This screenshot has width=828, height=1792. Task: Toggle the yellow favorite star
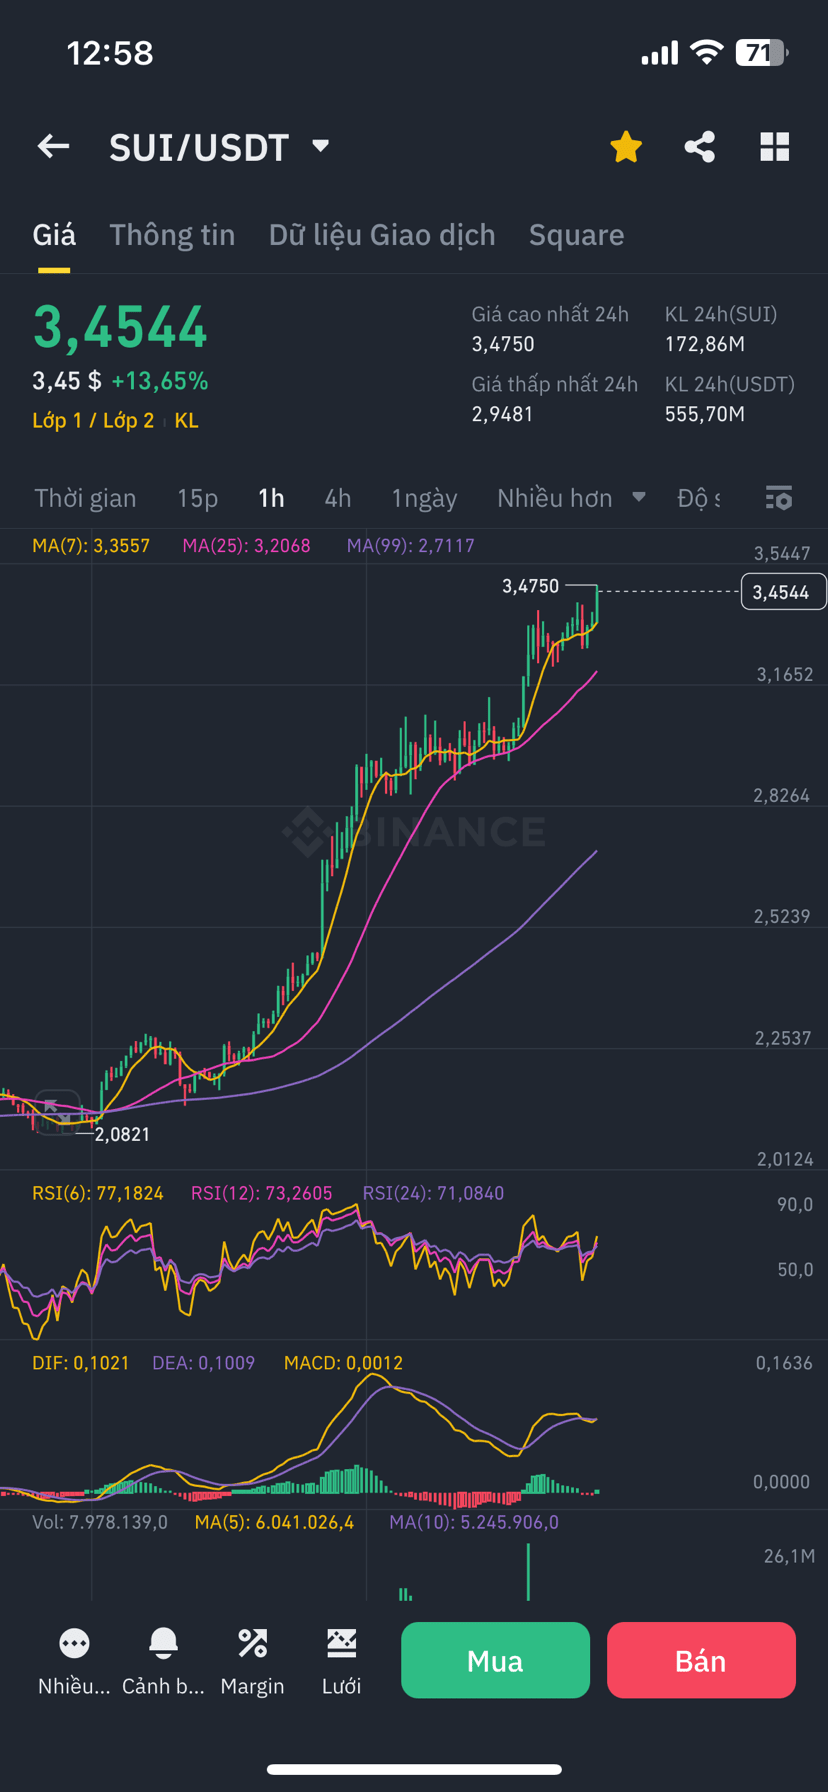point(626,147)
